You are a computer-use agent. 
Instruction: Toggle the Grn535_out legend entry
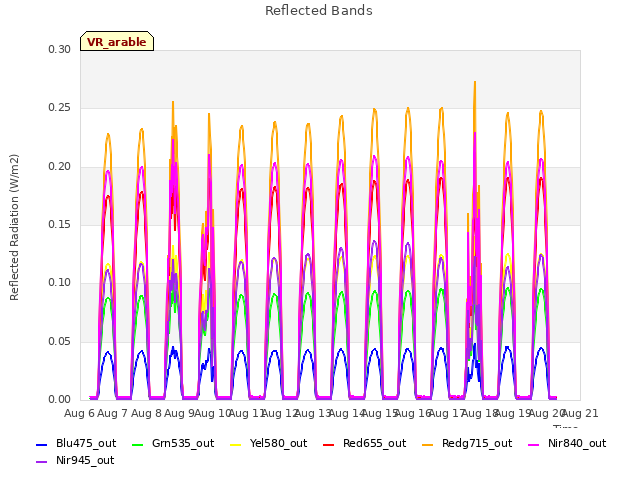click(173, 443)
